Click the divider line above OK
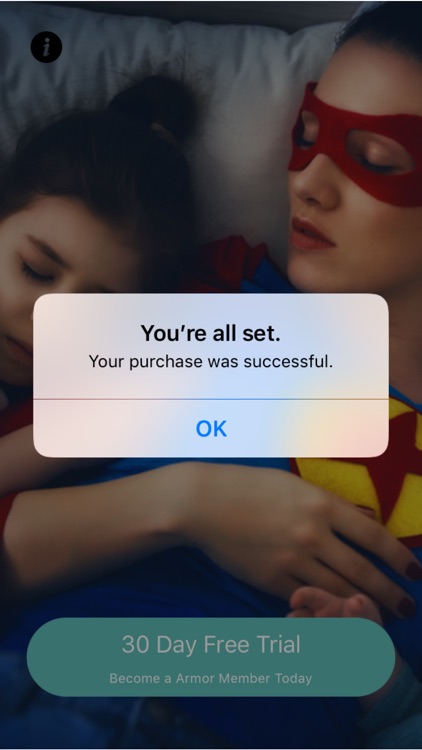Image resolution: width=422 pixels, height=750 pixels. (211, 399)
